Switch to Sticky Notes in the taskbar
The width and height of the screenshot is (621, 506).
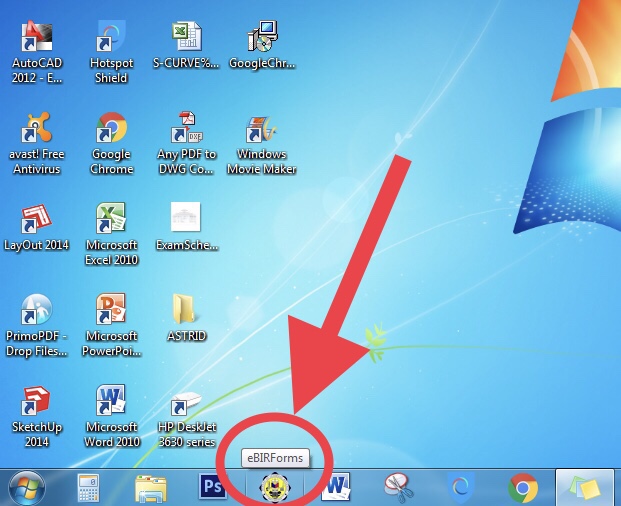tap(585, 487)
